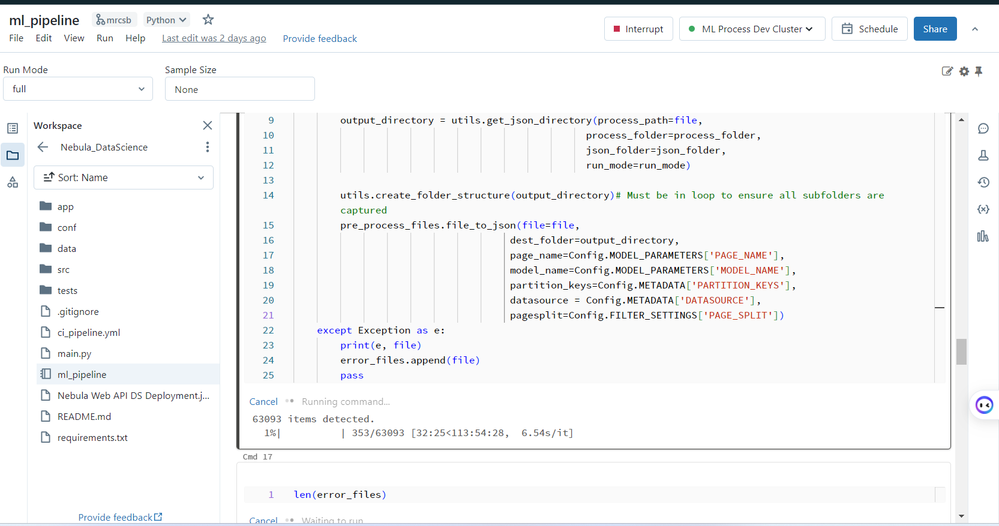Screen dimensions: 999x526
Task: Change the Python language dropdown
Action: point(166,20)
